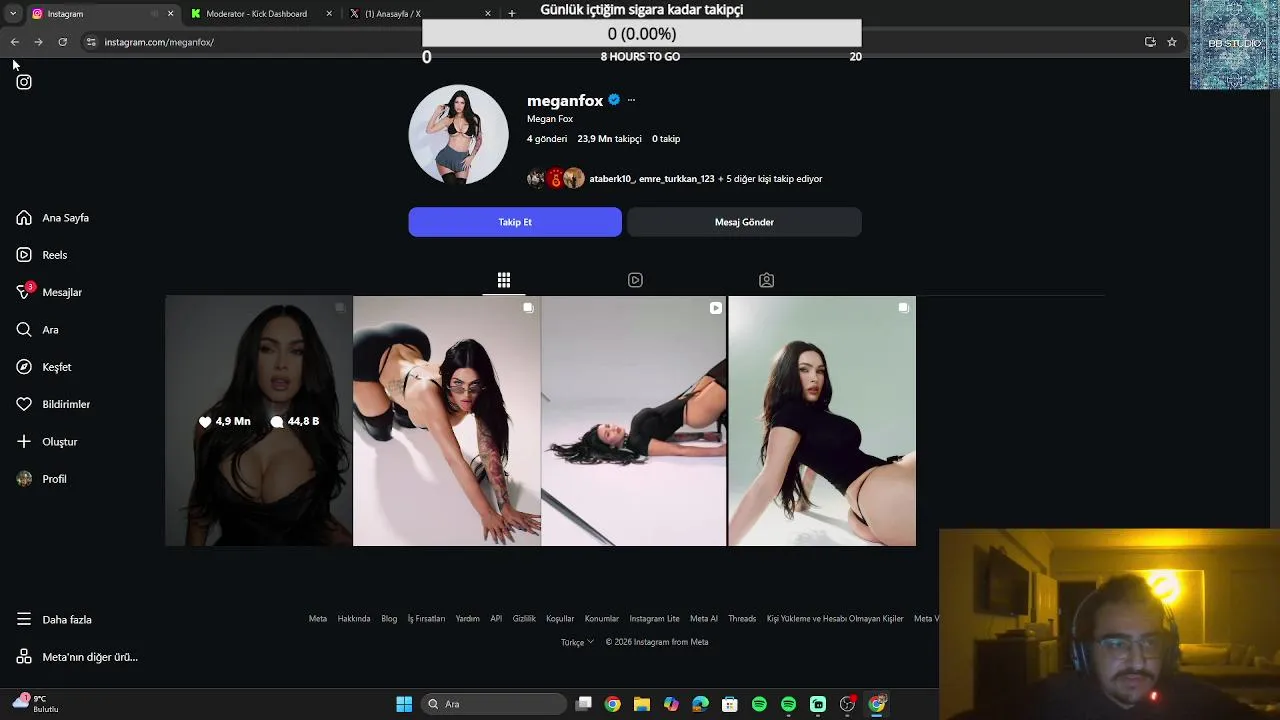1280x720 pixels.
Task: Switch to the Moderator - Kick Dashboard tab
Action: point(261,14)
